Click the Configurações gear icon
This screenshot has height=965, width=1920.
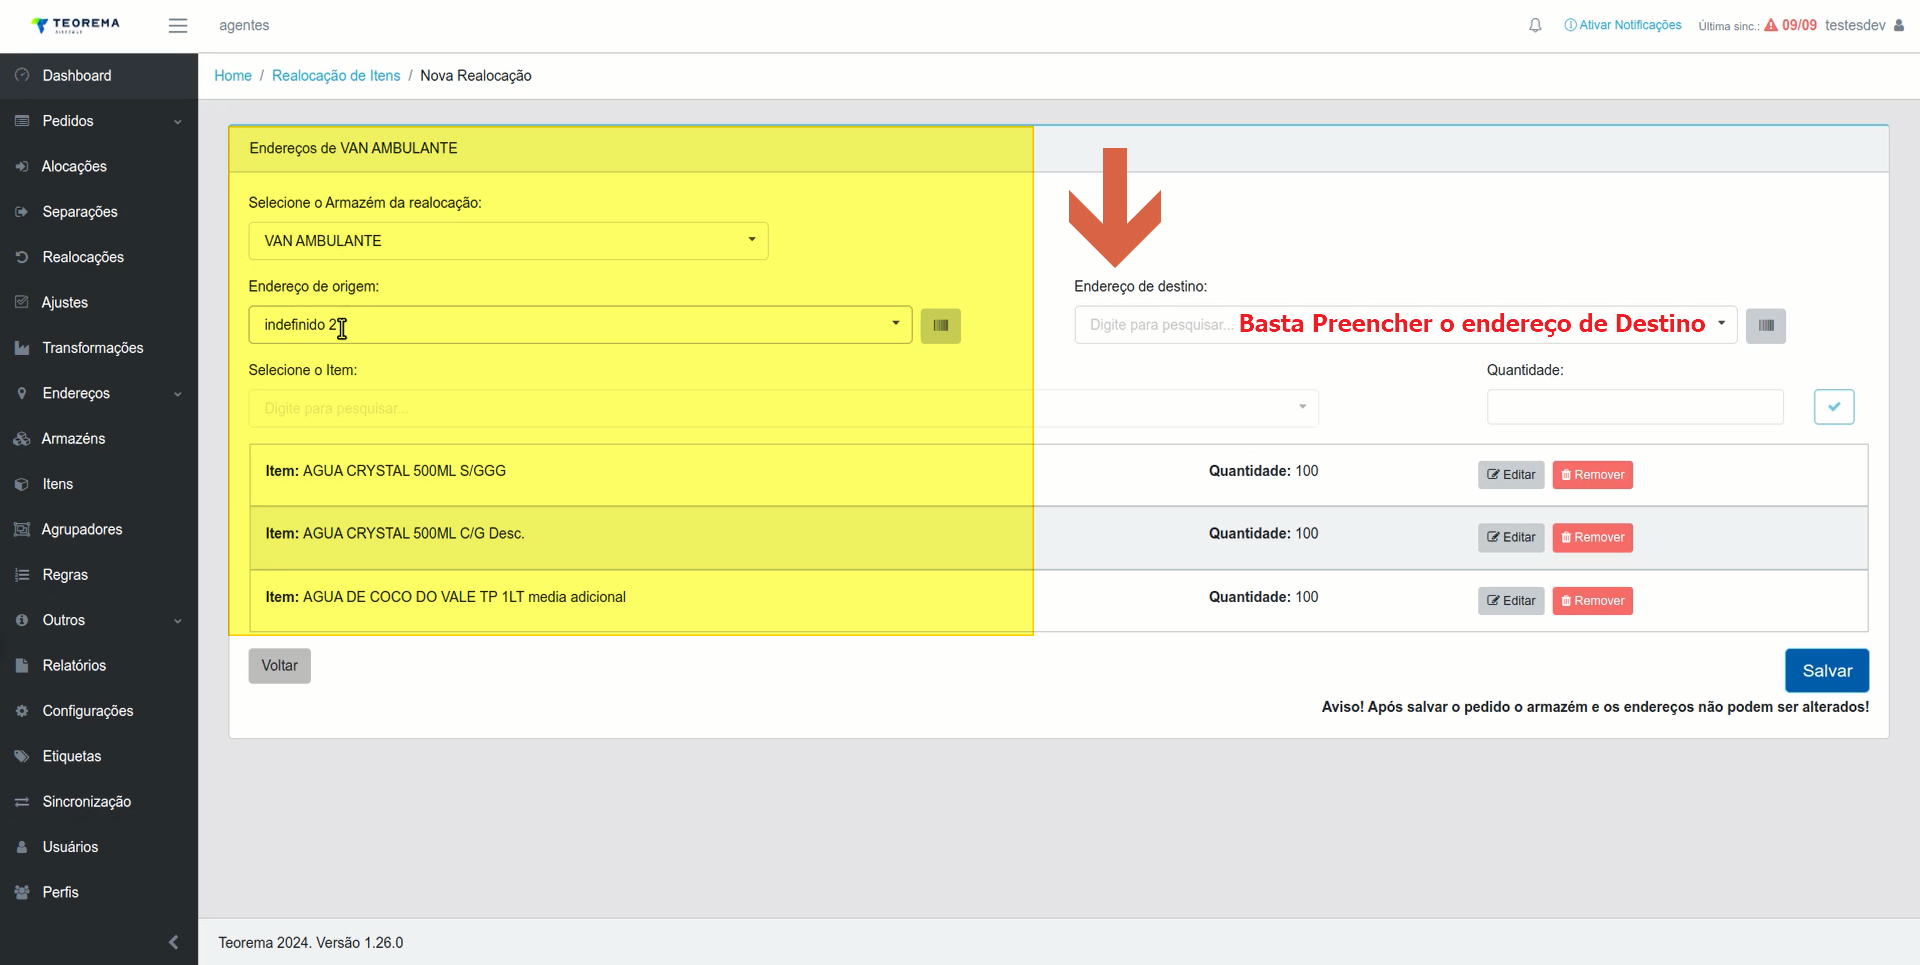(x=22, y=711)
